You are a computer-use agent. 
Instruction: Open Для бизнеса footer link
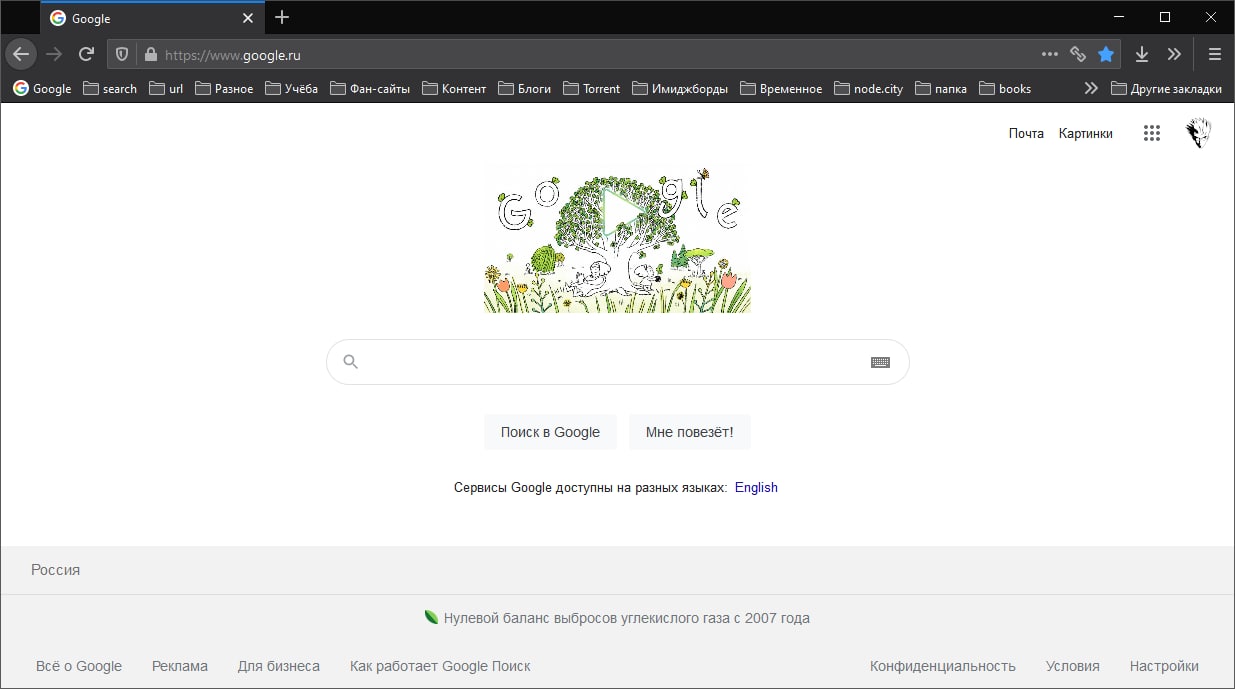coord(279,666)
